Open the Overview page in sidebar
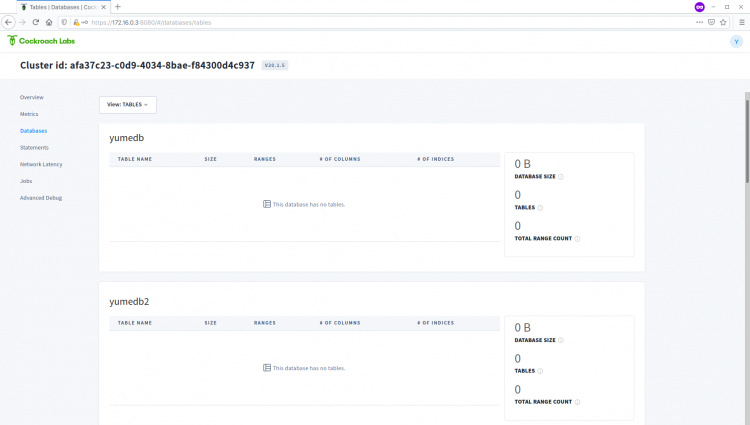 (31, 97)
